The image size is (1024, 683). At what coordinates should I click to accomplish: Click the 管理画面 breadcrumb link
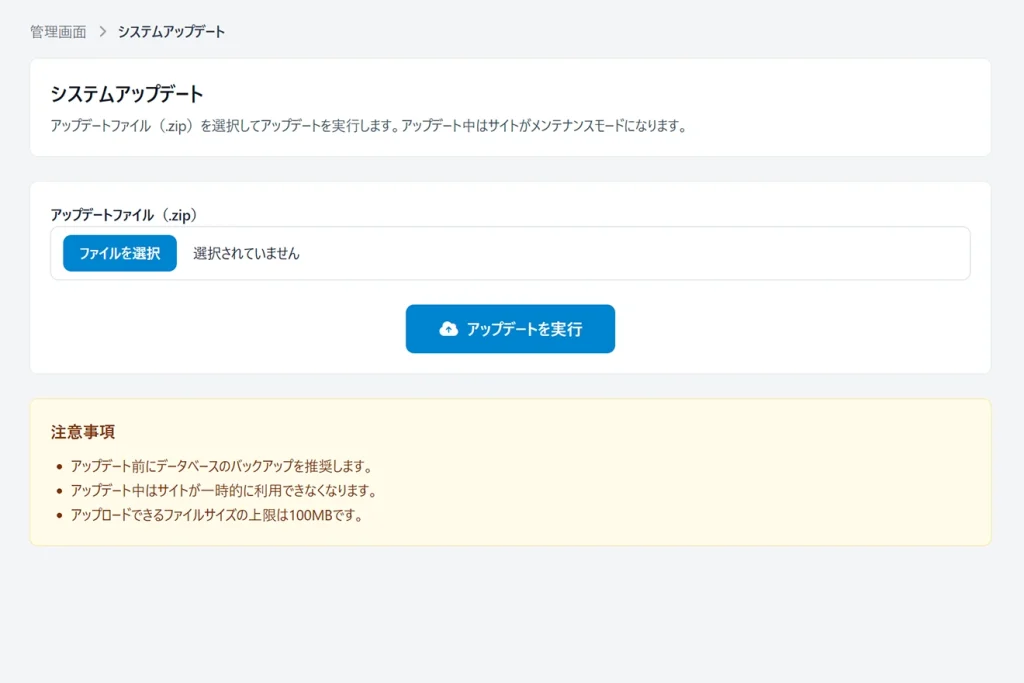(x=58, y=32)
